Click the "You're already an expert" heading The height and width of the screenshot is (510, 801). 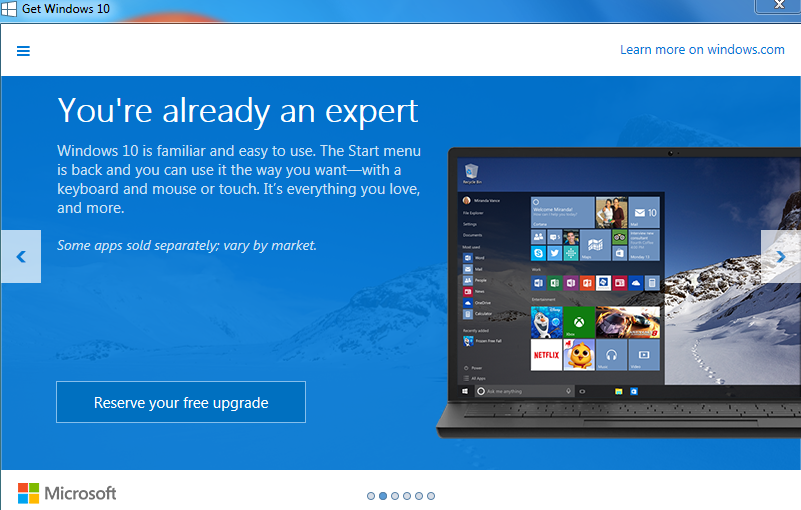[238, 110]
